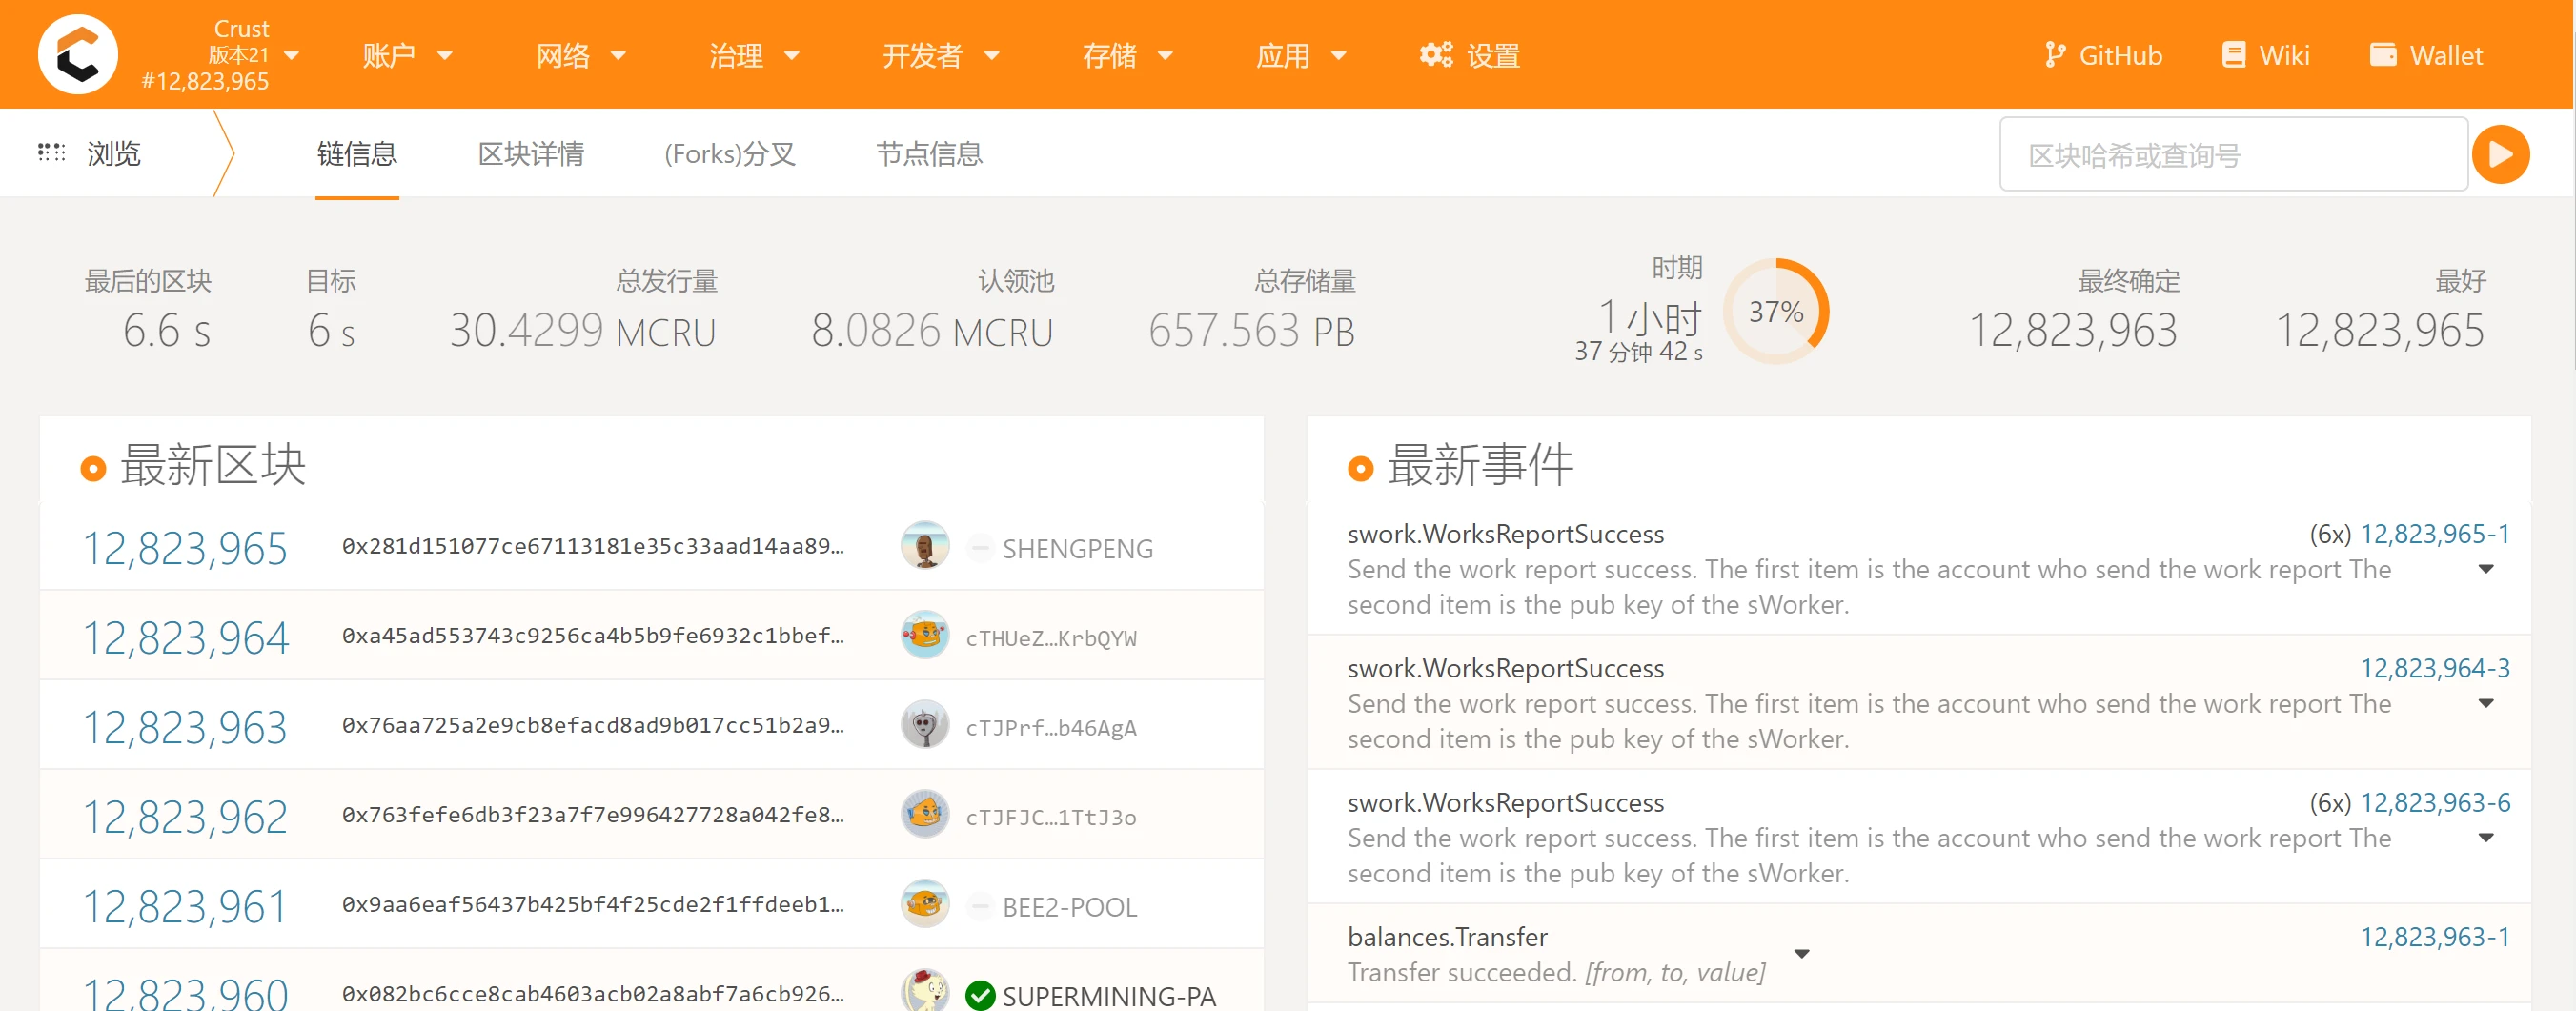
Task: Open the 节点信息 tab
Action: (929, 154)
